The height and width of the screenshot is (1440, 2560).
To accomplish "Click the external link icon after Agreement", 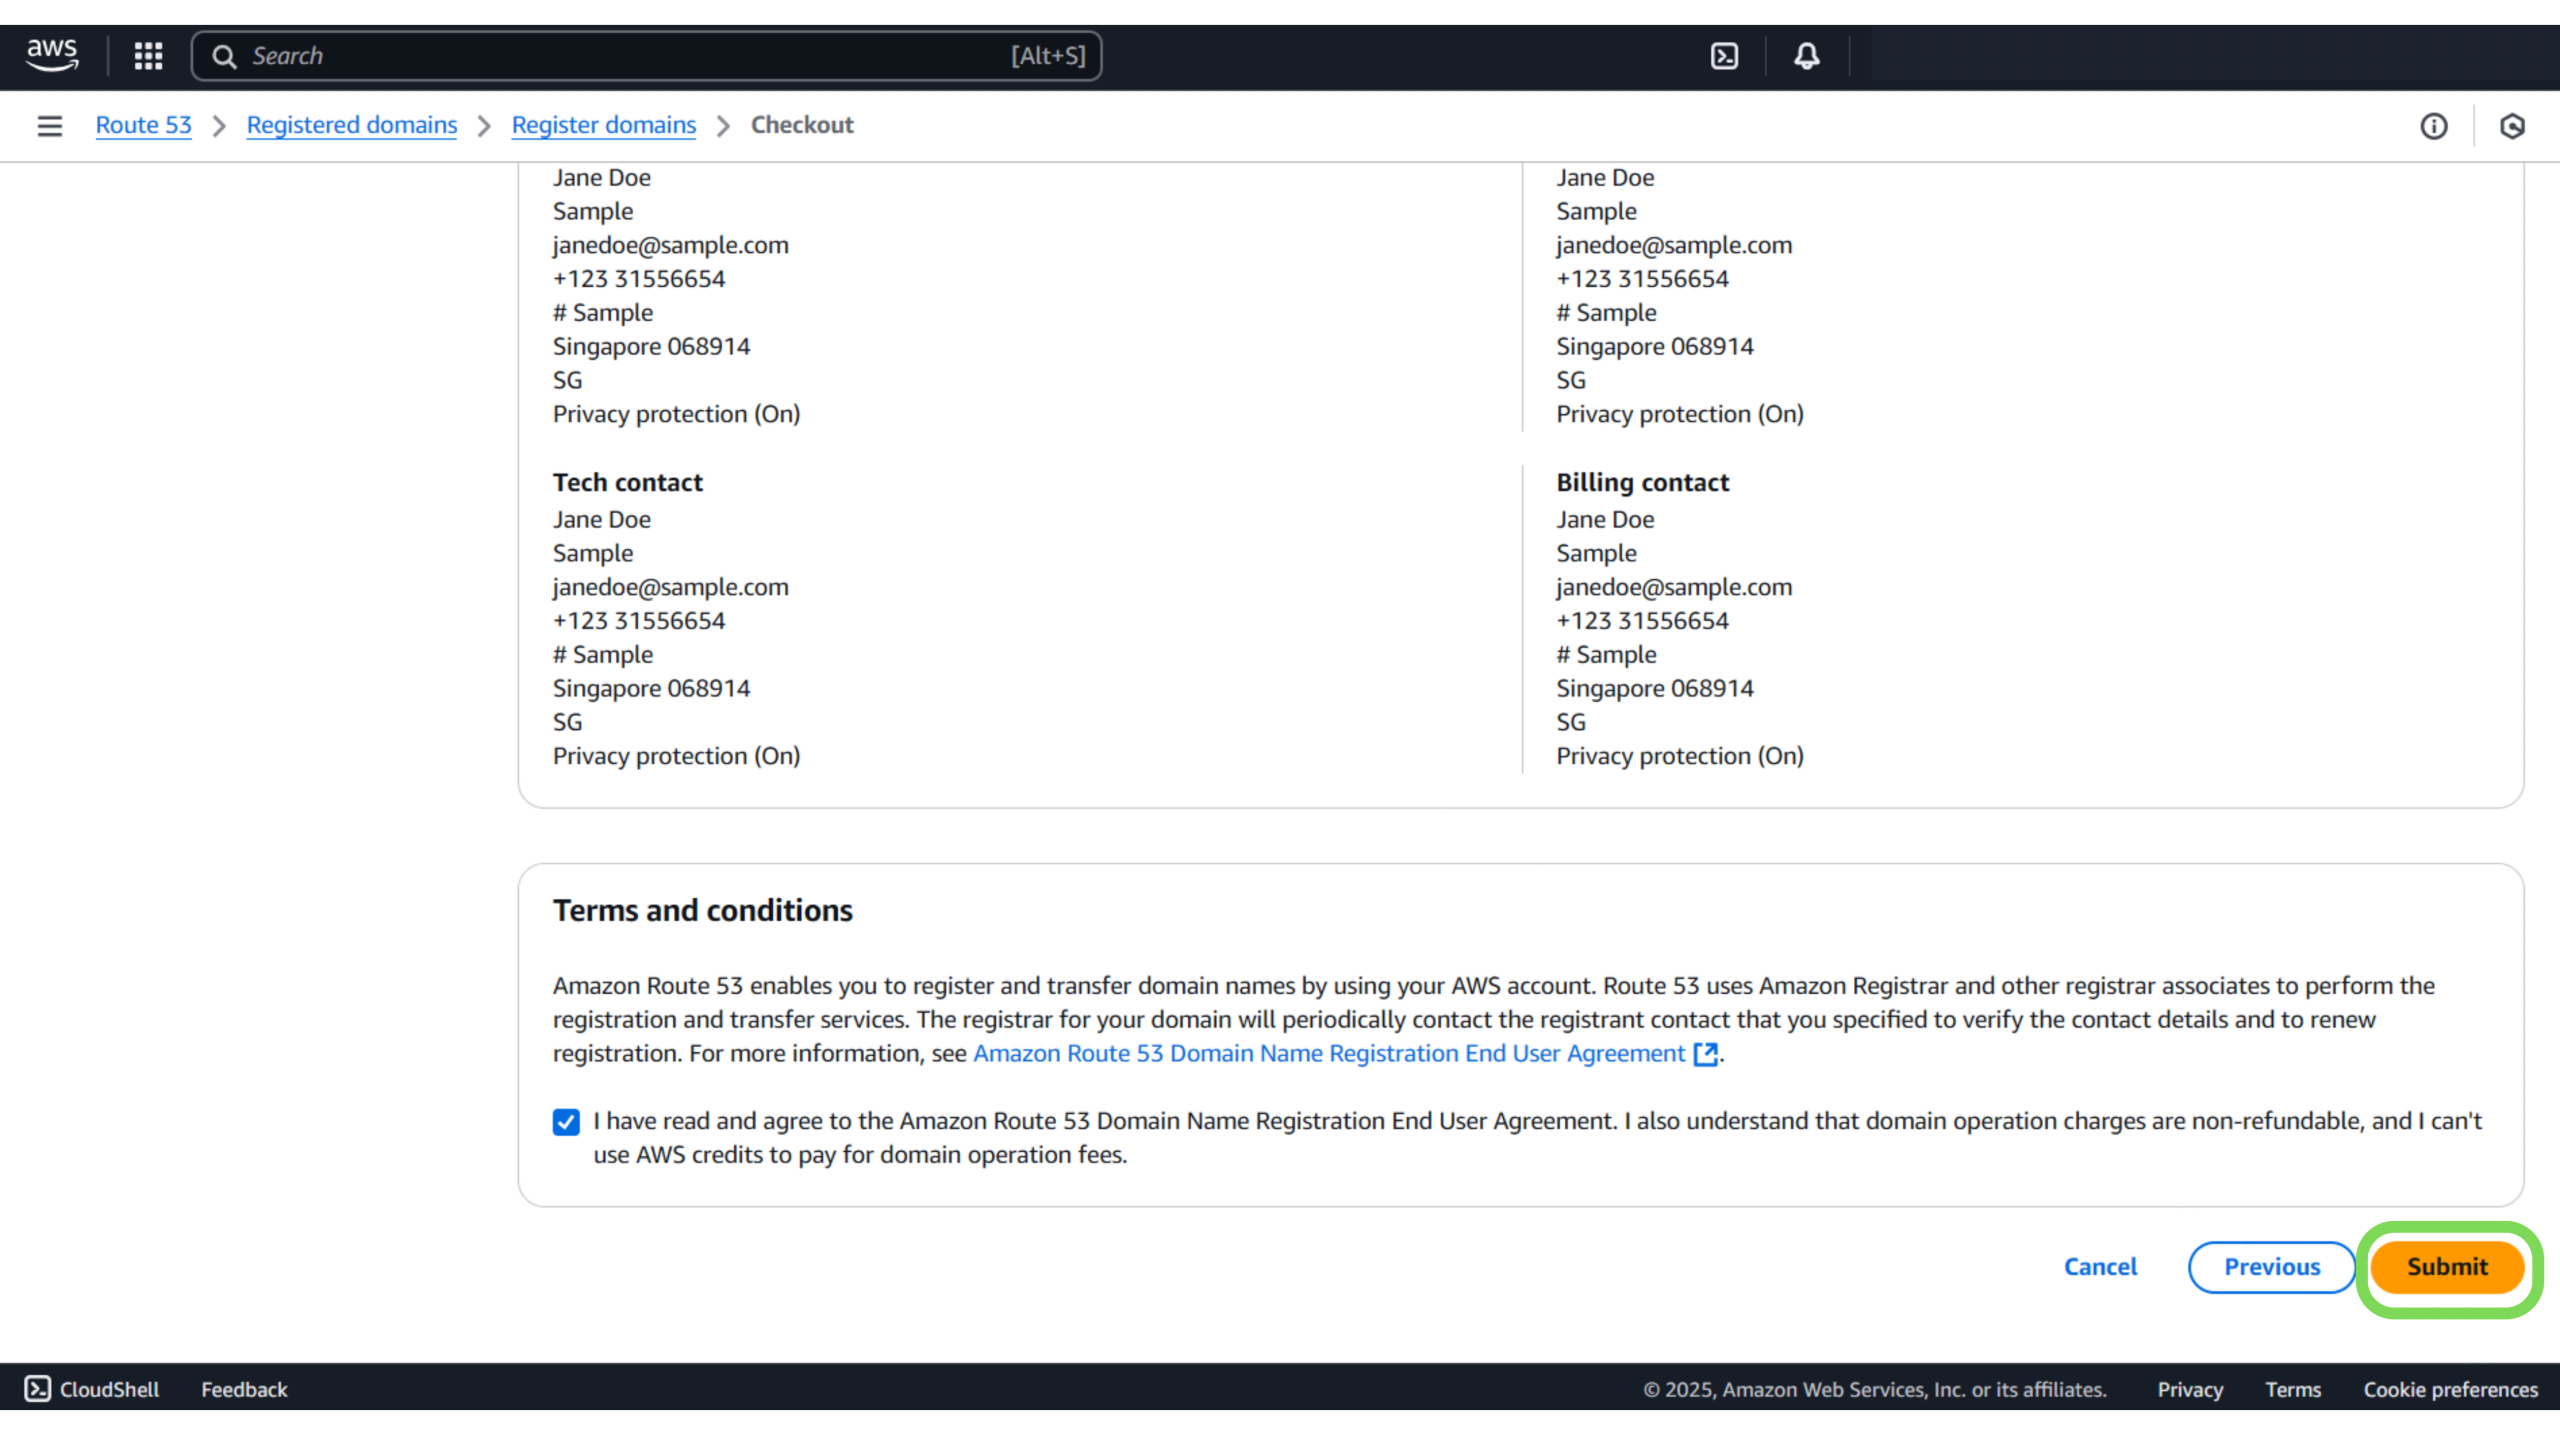I will tap(1705, 1054).
